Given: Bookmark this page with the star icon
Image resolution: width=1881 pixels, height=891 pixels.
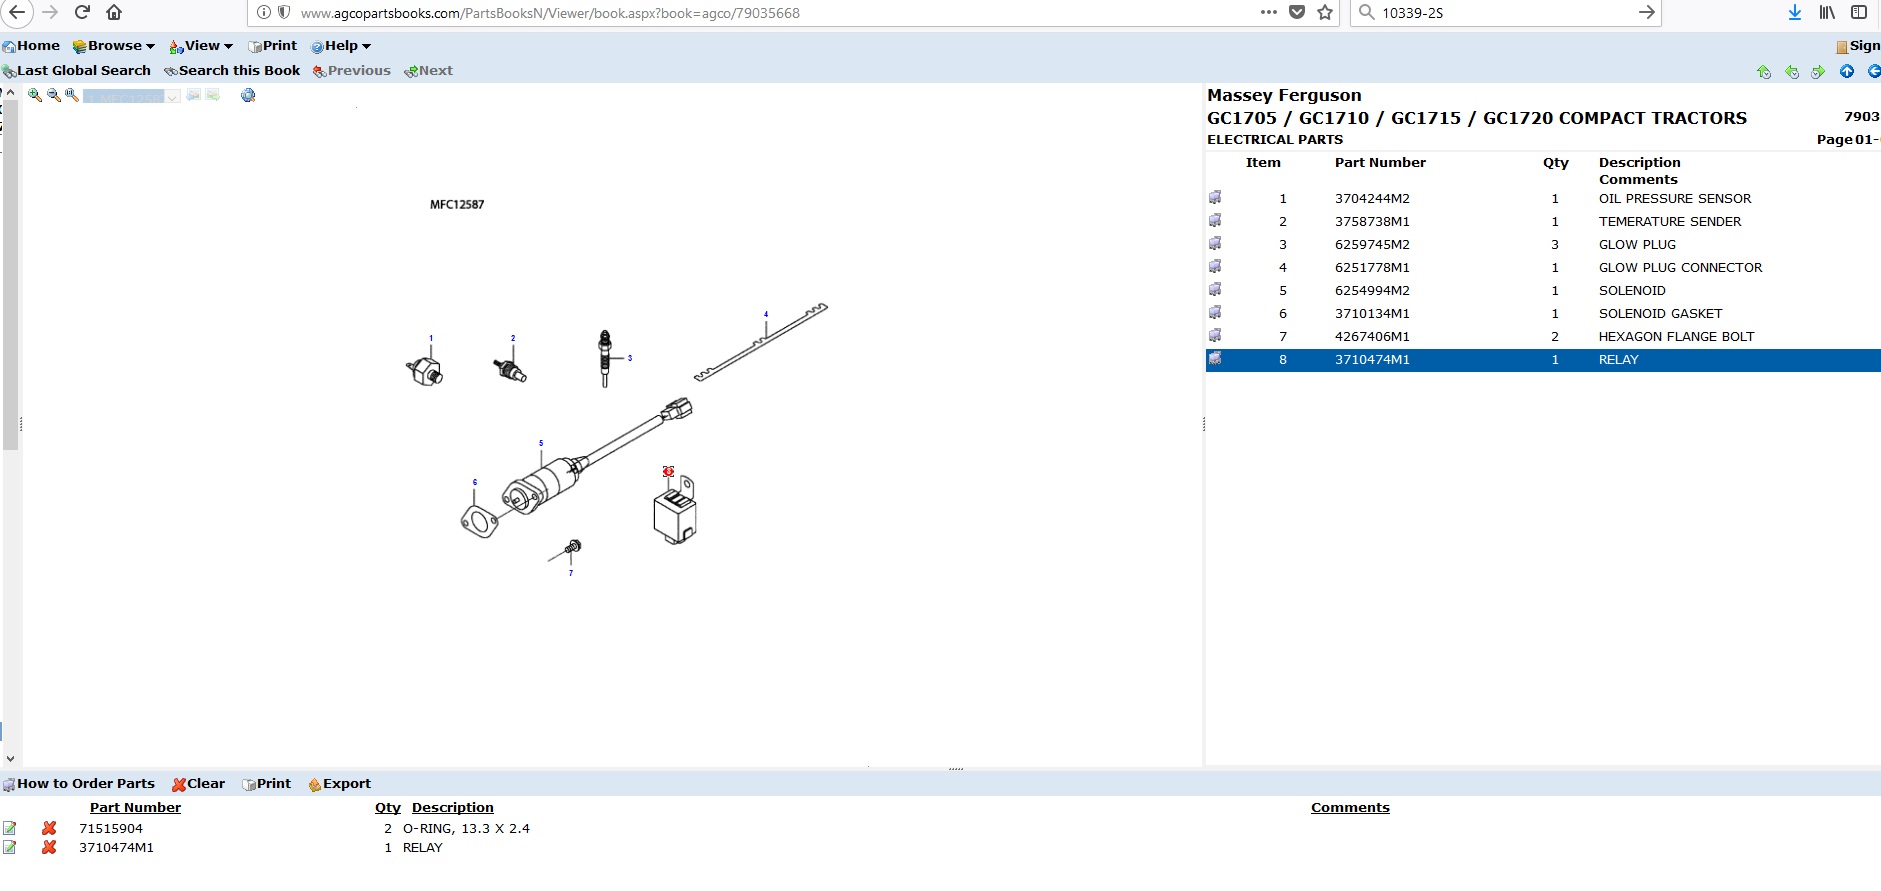Looking at the screenshot, I should pos(1325,13).
